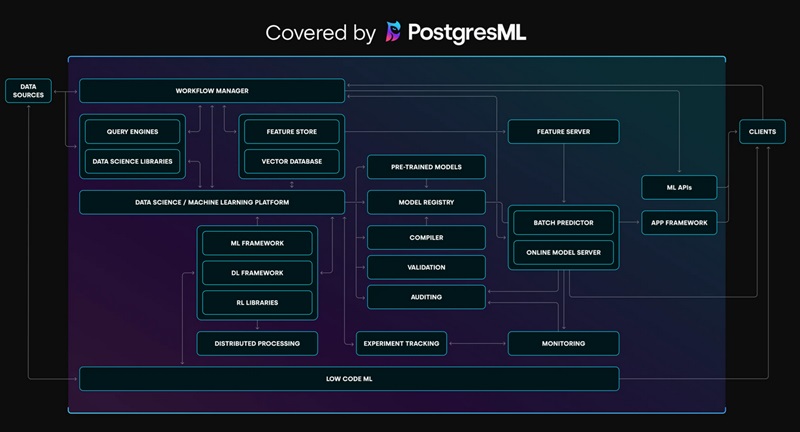Click the Data Science Libraries box
This screenshot has height=432, width=800.
[x=132, y=161]
